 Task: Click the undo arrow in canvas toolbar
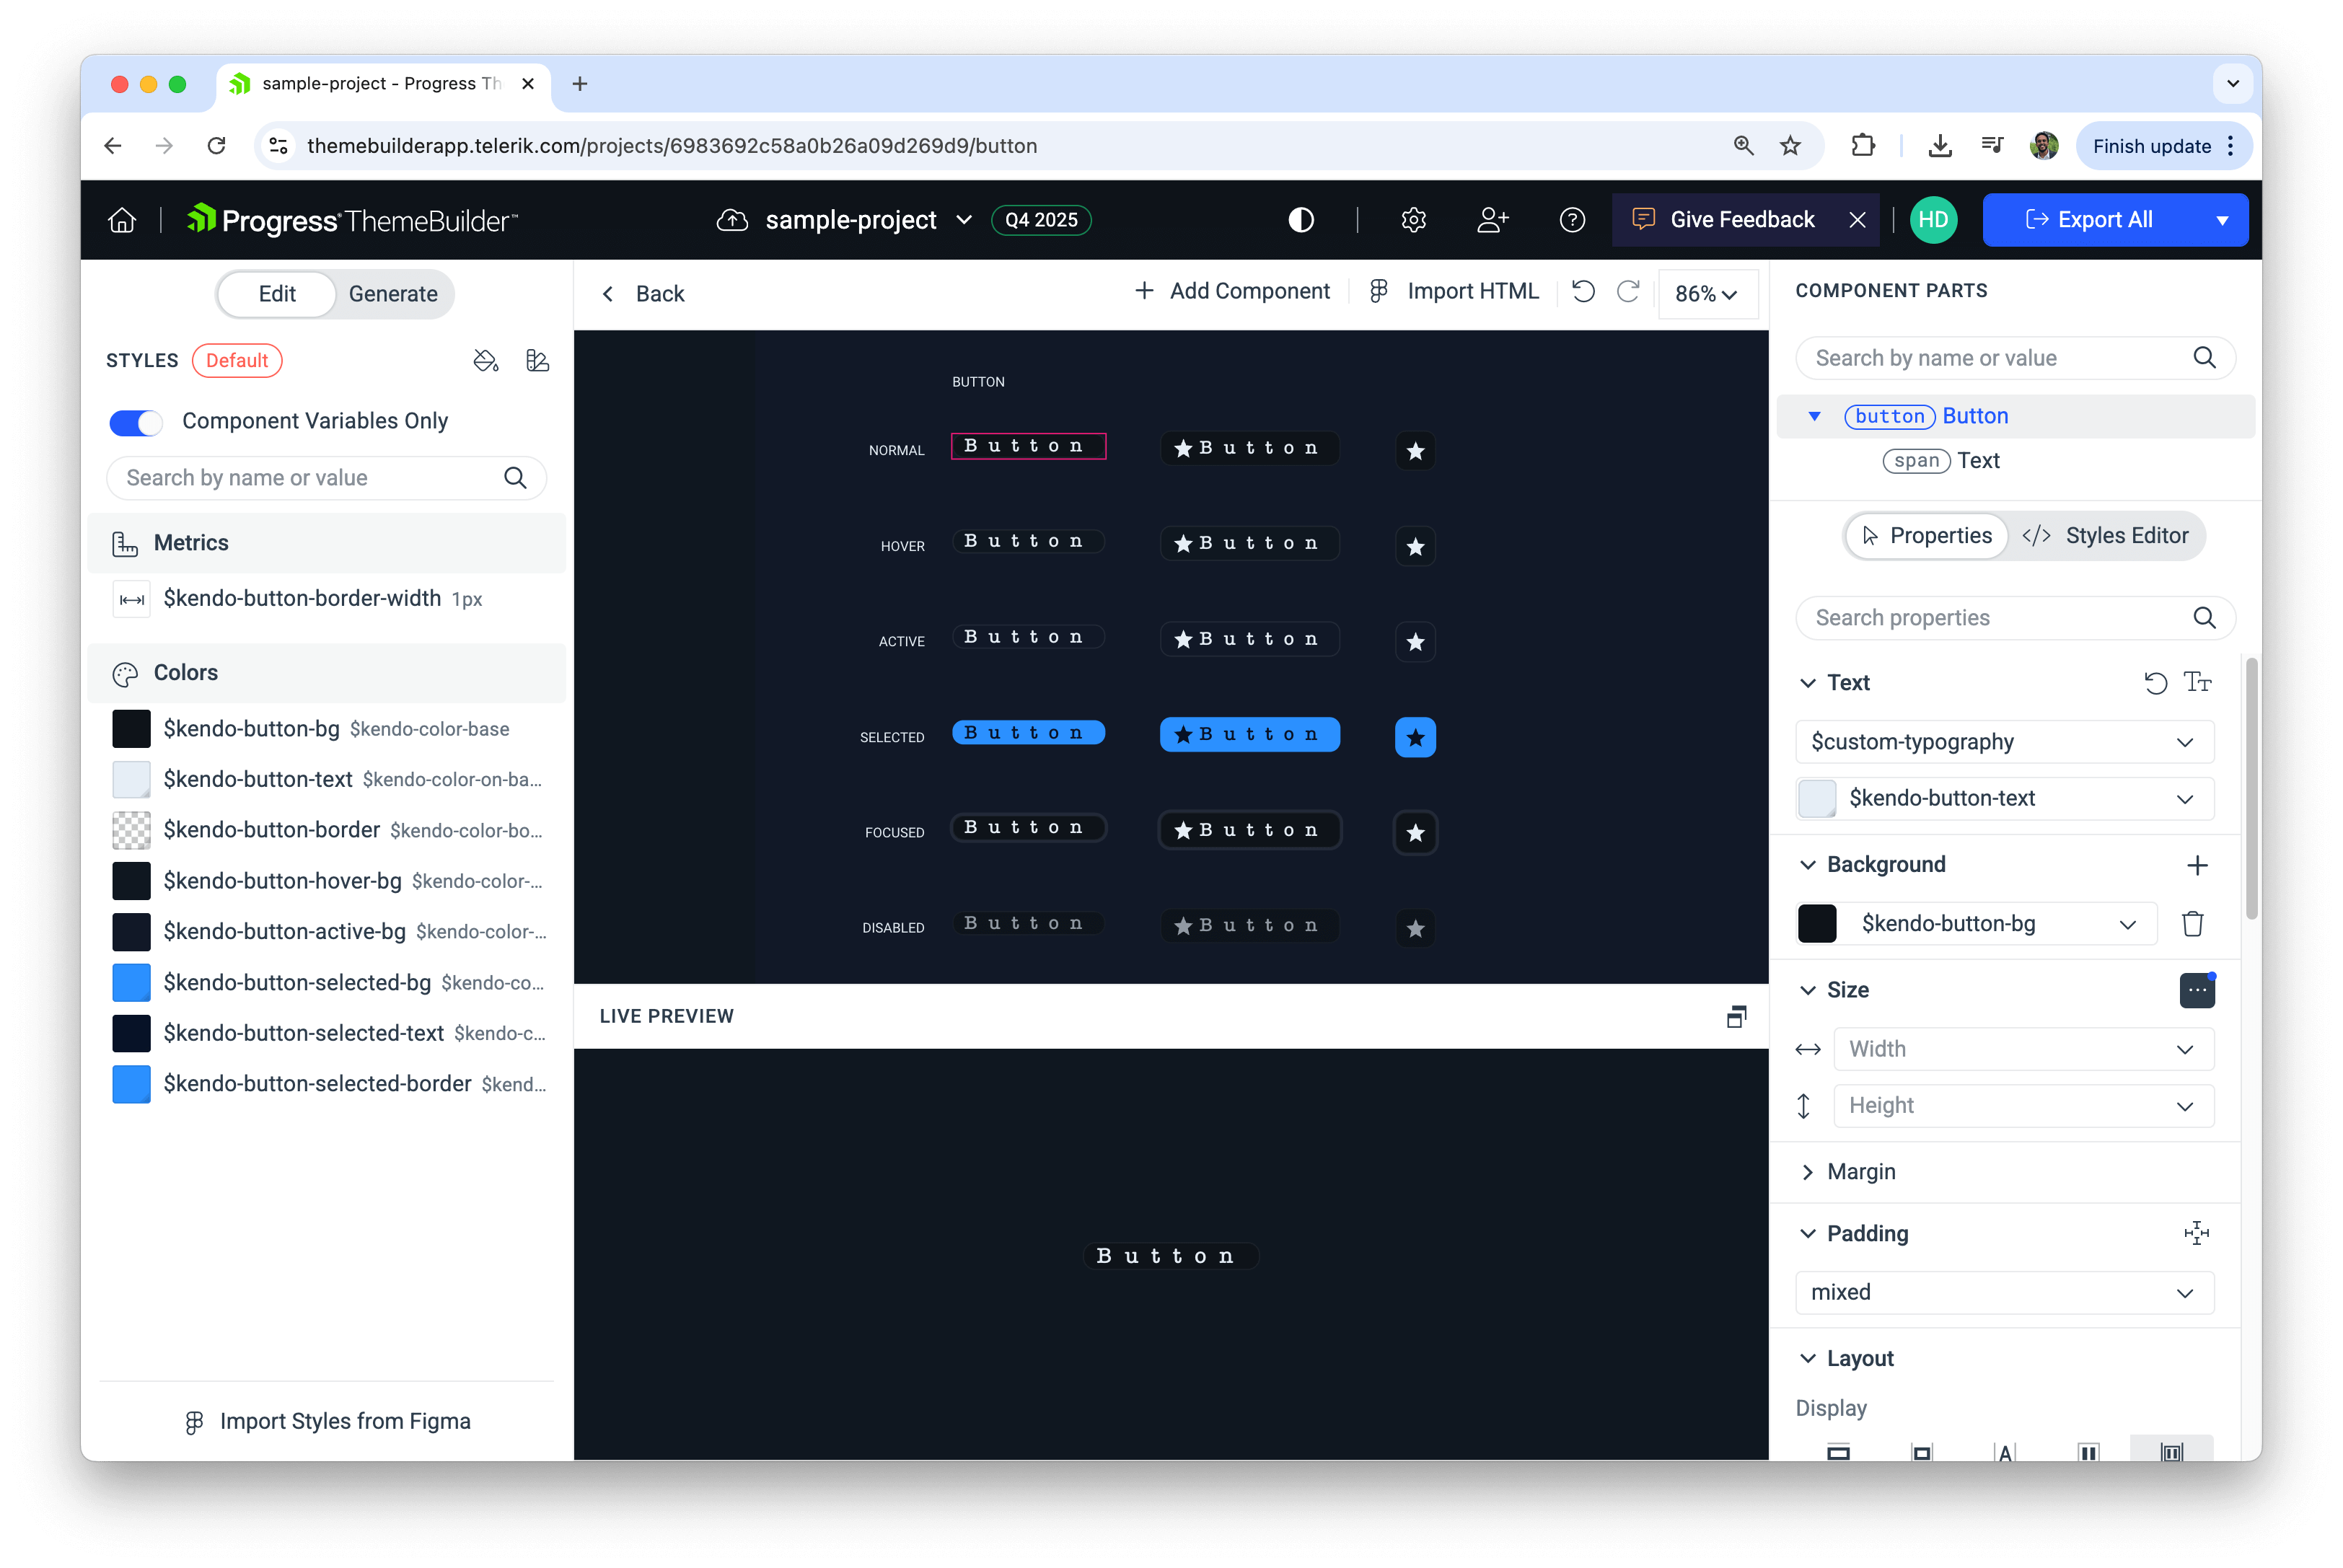pyautogui.click(x=1583, y=292)
